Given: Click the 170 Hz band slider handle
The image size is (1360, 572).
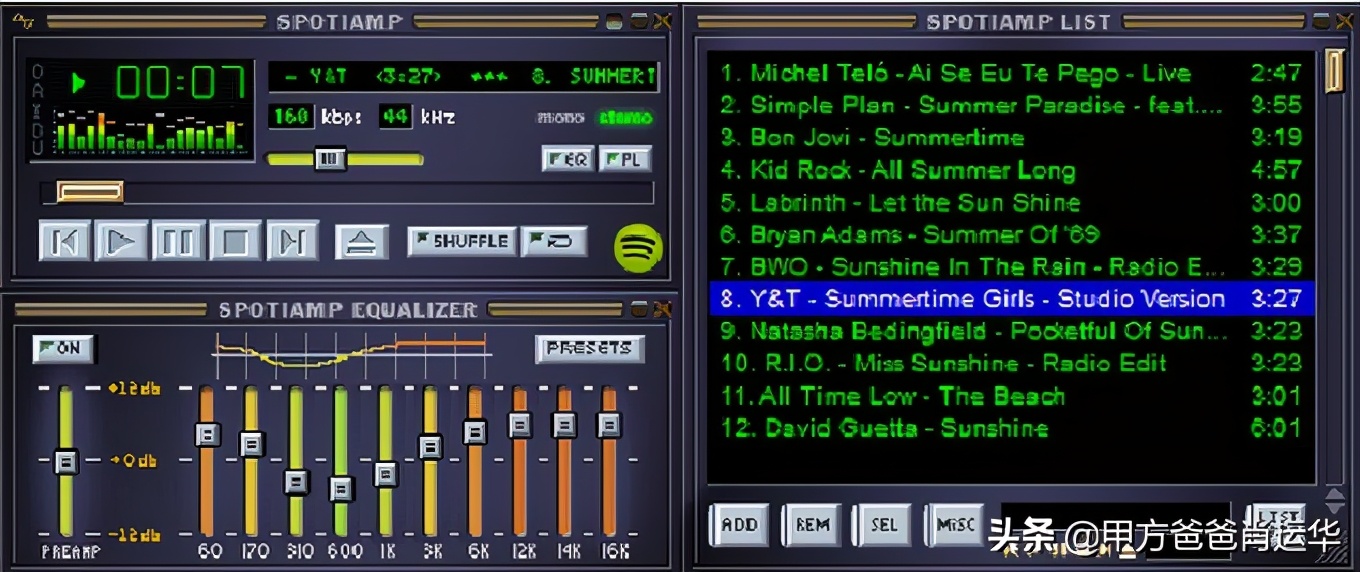Looking at the screenshot, I should point(252,443).
